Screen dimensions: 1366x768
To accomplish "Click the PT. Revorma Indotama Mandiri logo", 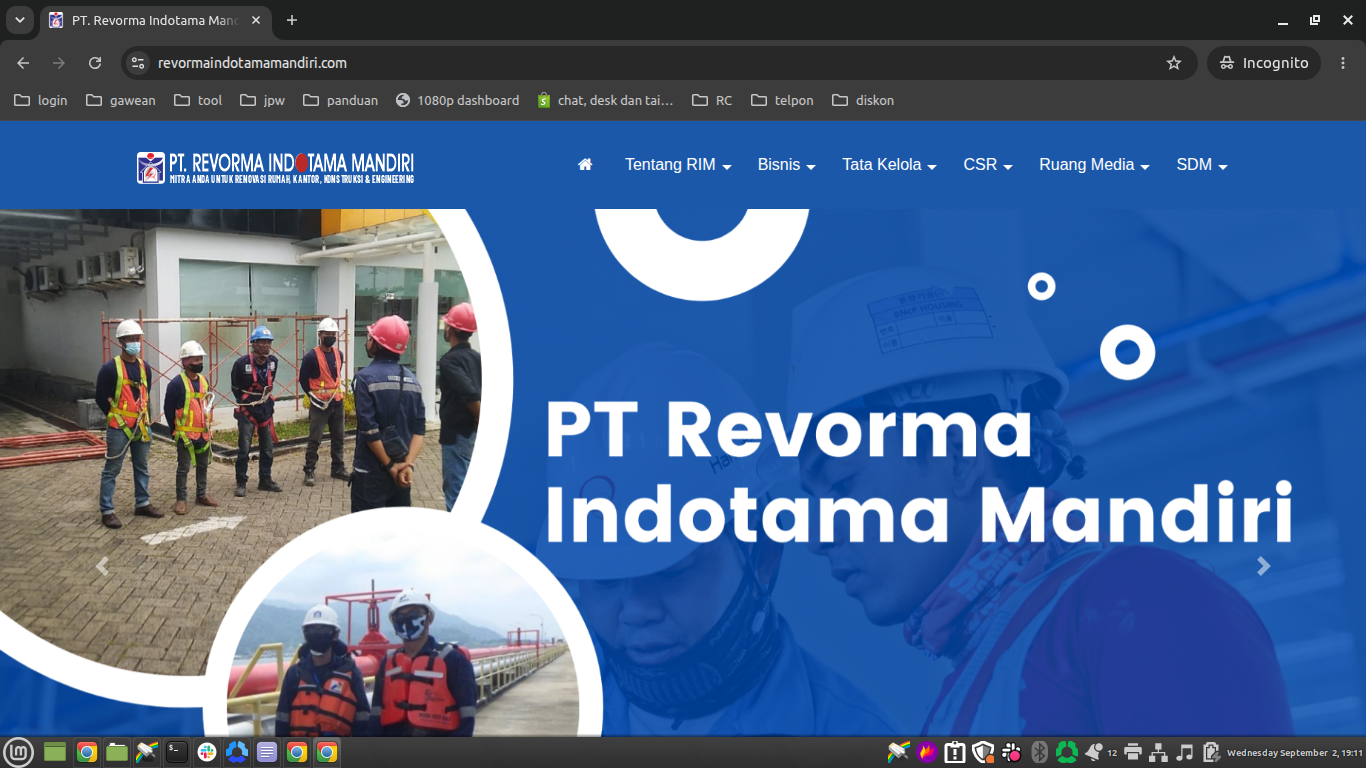I will (x=275, y=167).
